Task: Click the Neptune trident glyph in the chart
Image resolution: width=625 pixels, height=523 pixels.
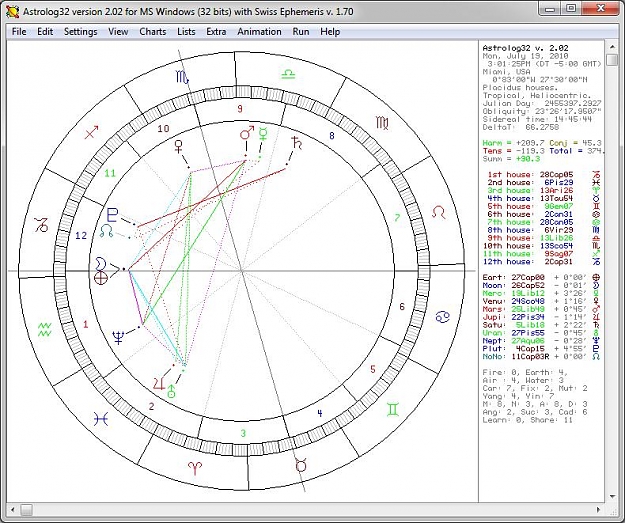Action: point(118,337)
